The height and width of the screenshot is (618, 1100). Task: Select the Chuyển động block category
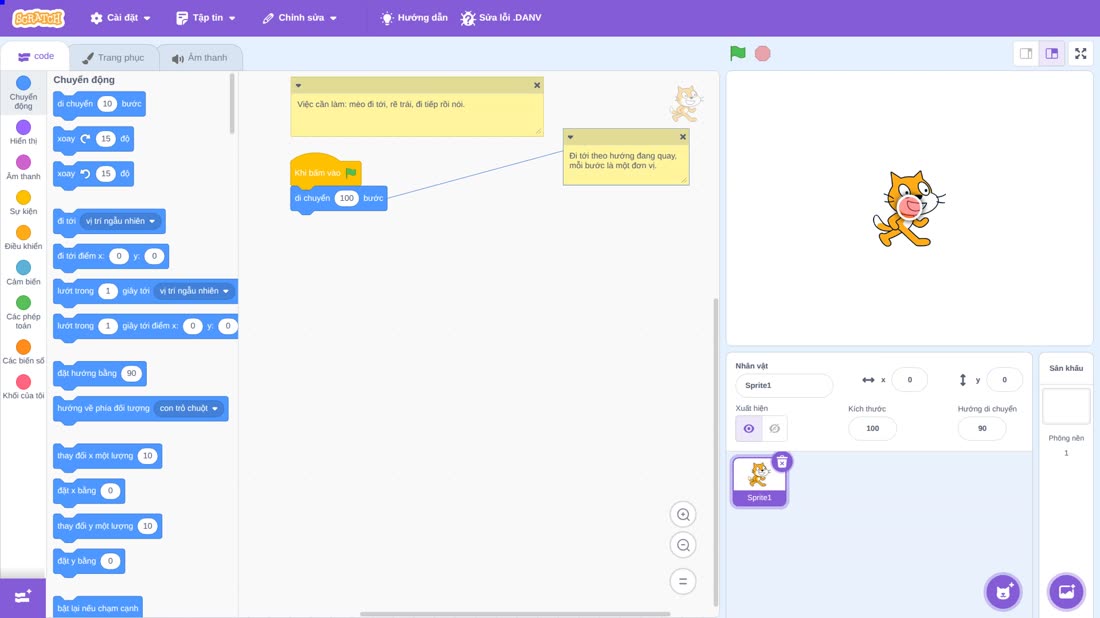(x=23, y=93)
